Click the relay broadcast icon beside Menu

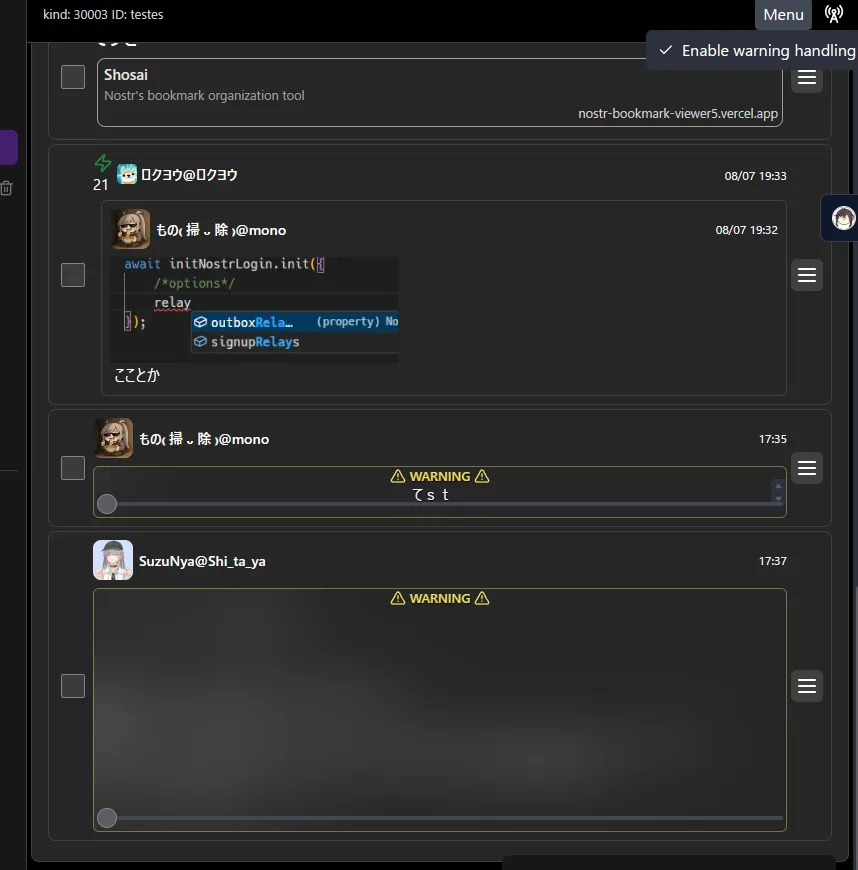(833, 14)
